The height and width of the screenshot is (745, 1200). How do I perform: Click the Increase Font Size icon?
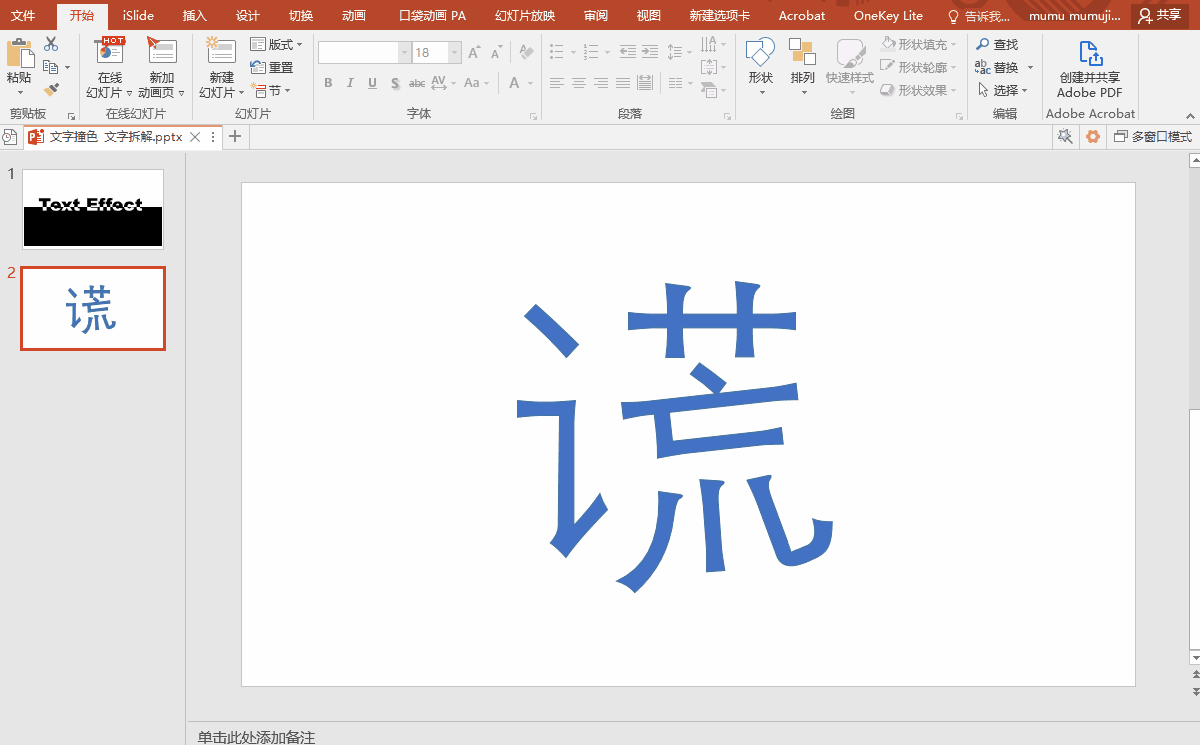(474, 52)
